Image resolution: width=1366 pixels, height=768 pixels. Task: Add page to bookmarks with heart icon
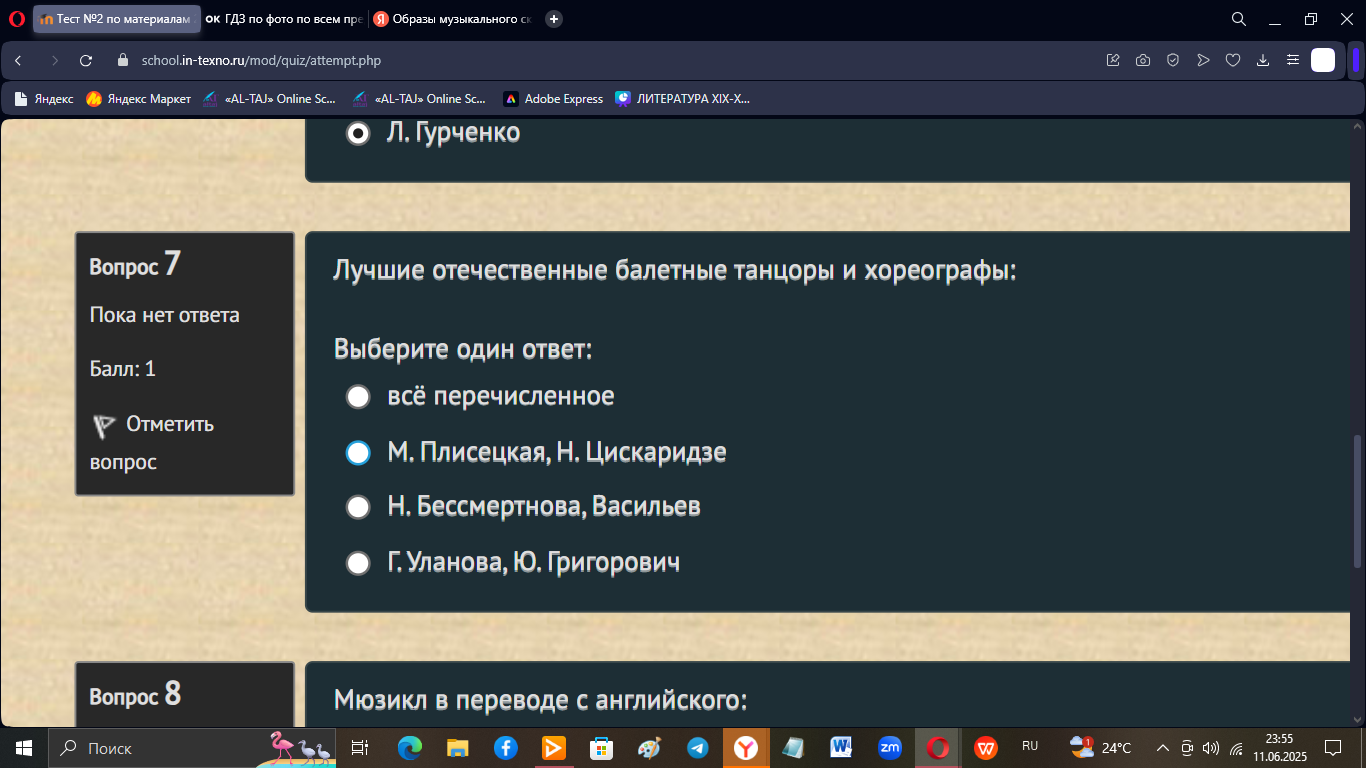1233,60
